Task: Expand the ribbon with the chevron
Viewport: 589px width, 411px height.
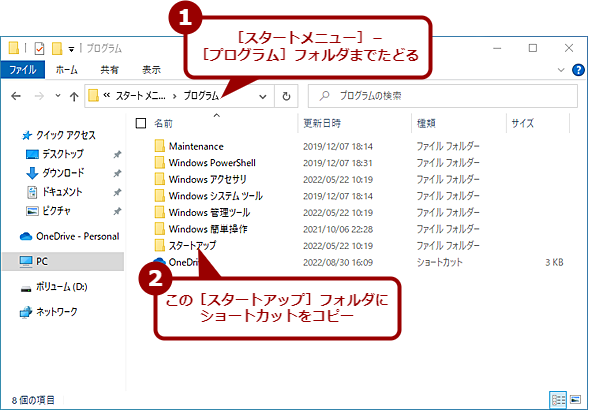Action: (x=561, y=70)
